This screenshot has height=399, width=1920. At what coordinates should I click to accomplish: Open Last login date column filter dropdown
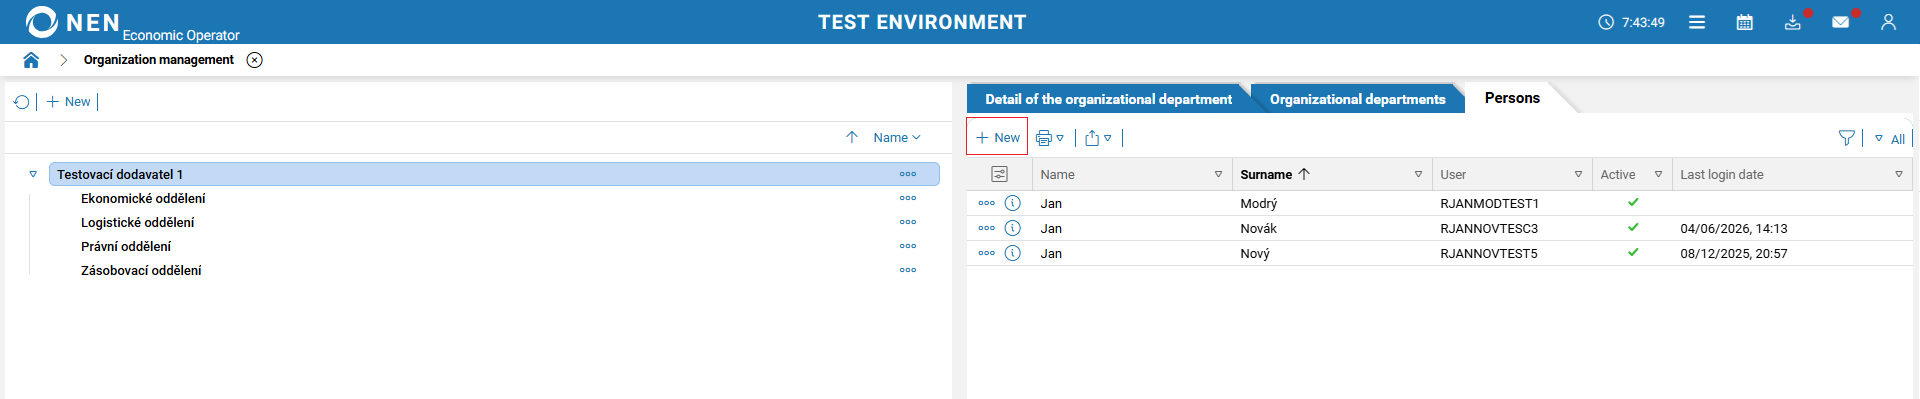(1898, 174)
